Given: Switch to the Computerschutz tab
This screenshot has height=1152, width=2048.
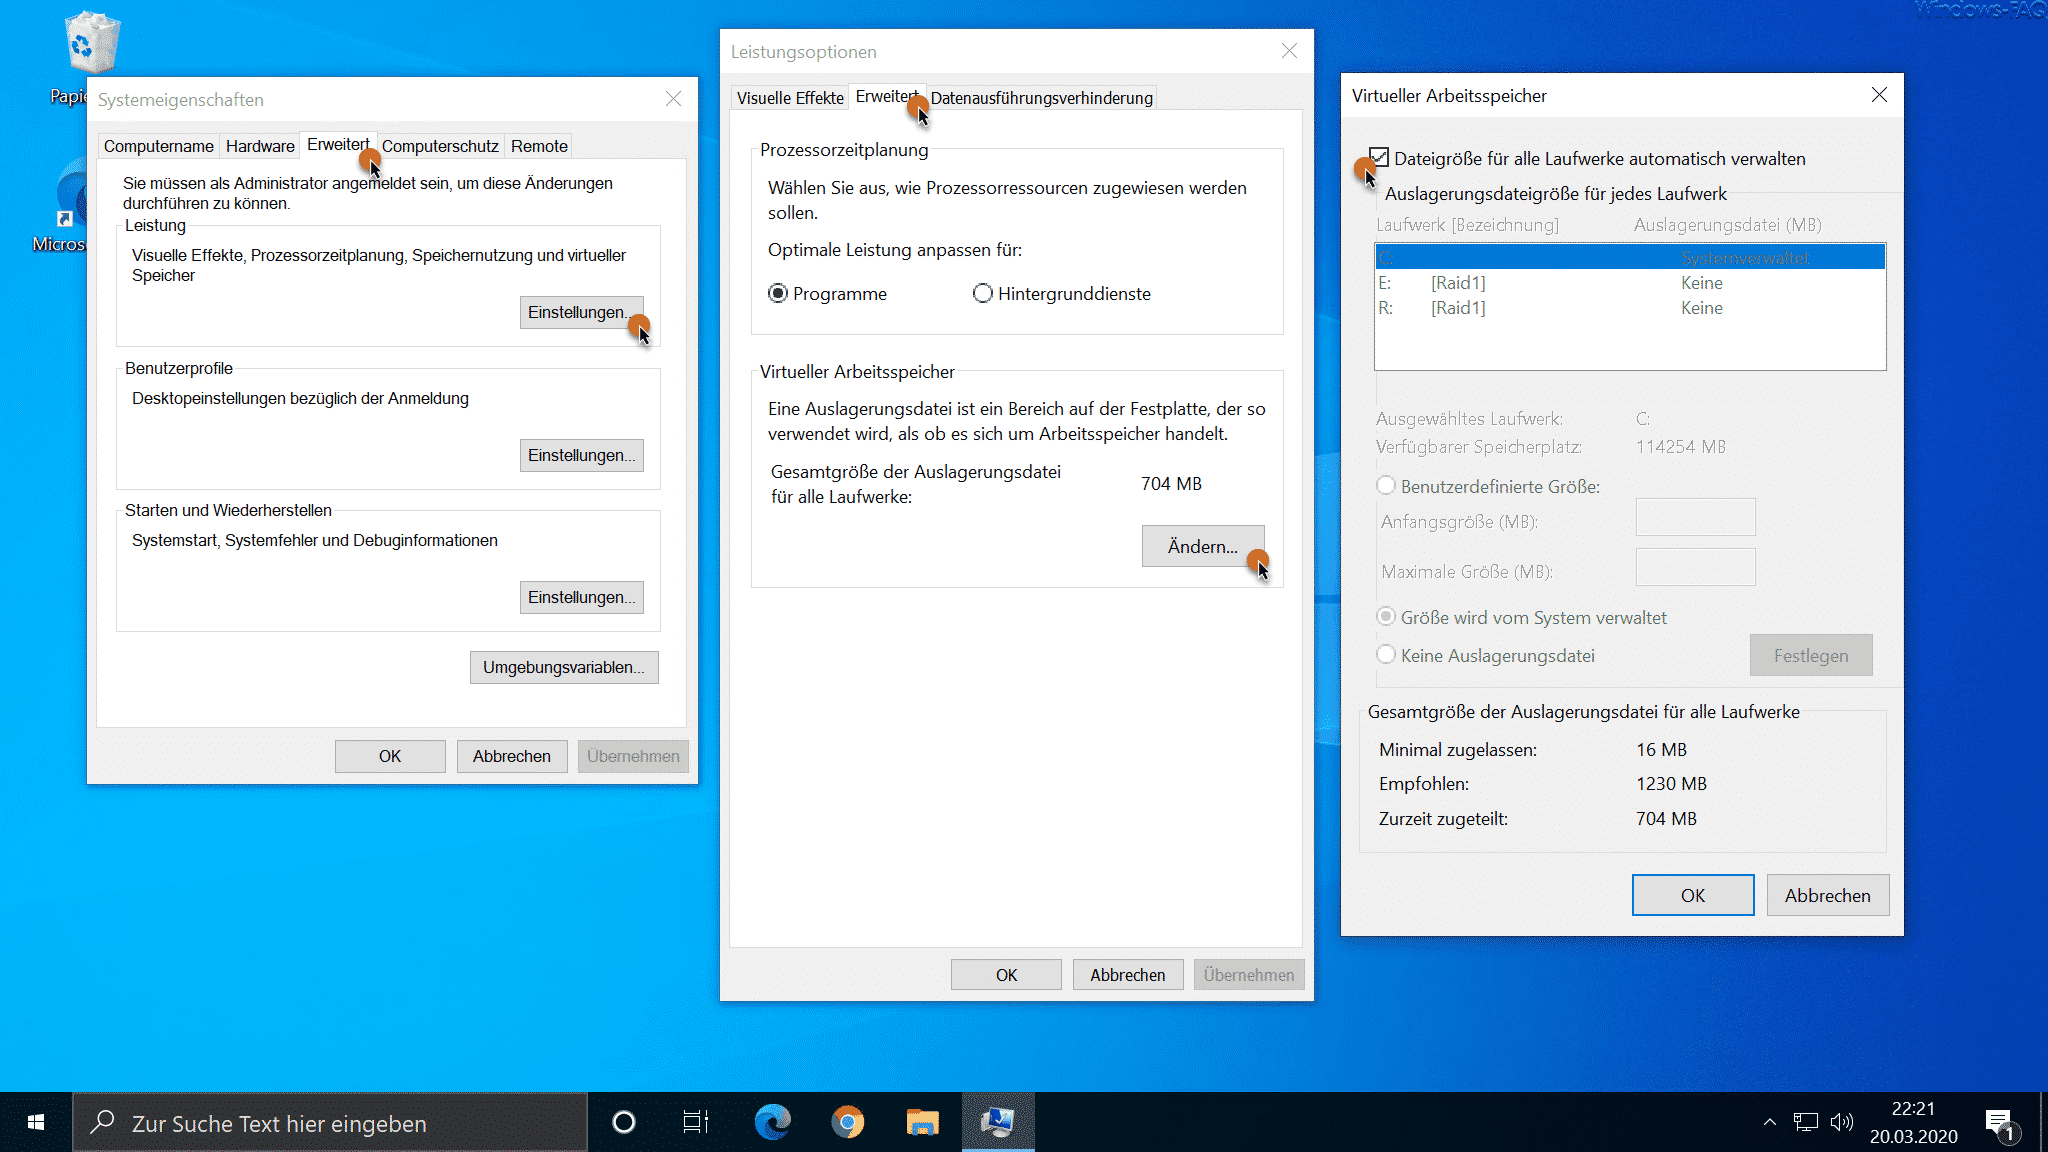Looking at the screenshot, I should point(440,146).
